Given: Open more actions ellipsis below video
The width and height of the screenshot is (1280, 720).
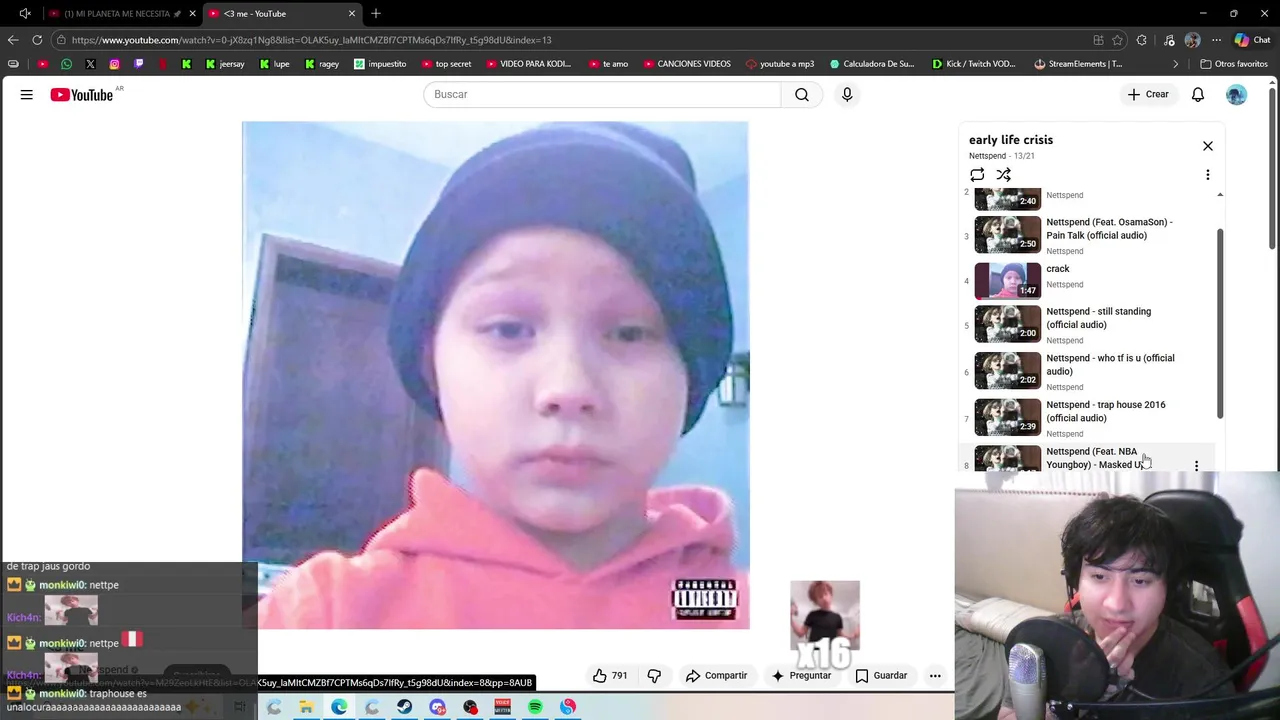Looking at the screenshot, I should click(935, 676).
